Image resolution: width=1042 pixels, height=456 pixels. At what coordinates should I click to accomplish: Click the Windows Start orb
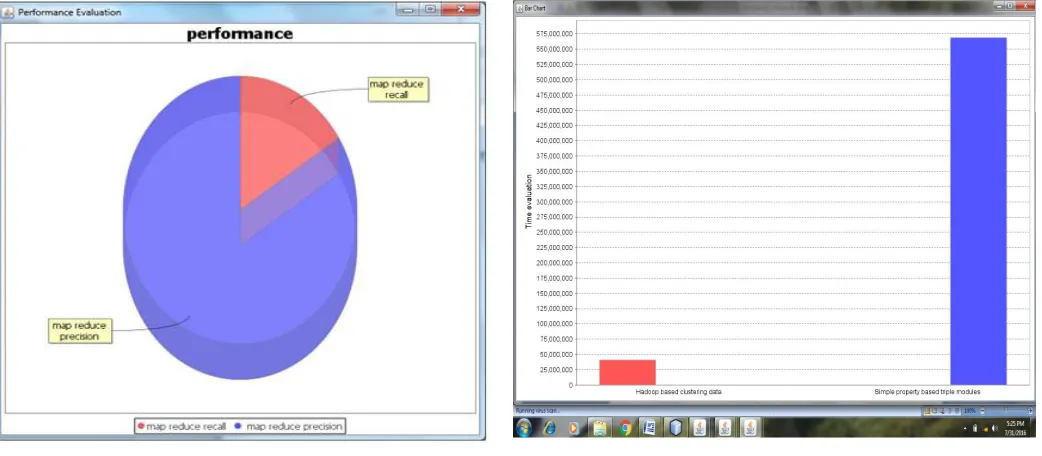click(524, 427)
